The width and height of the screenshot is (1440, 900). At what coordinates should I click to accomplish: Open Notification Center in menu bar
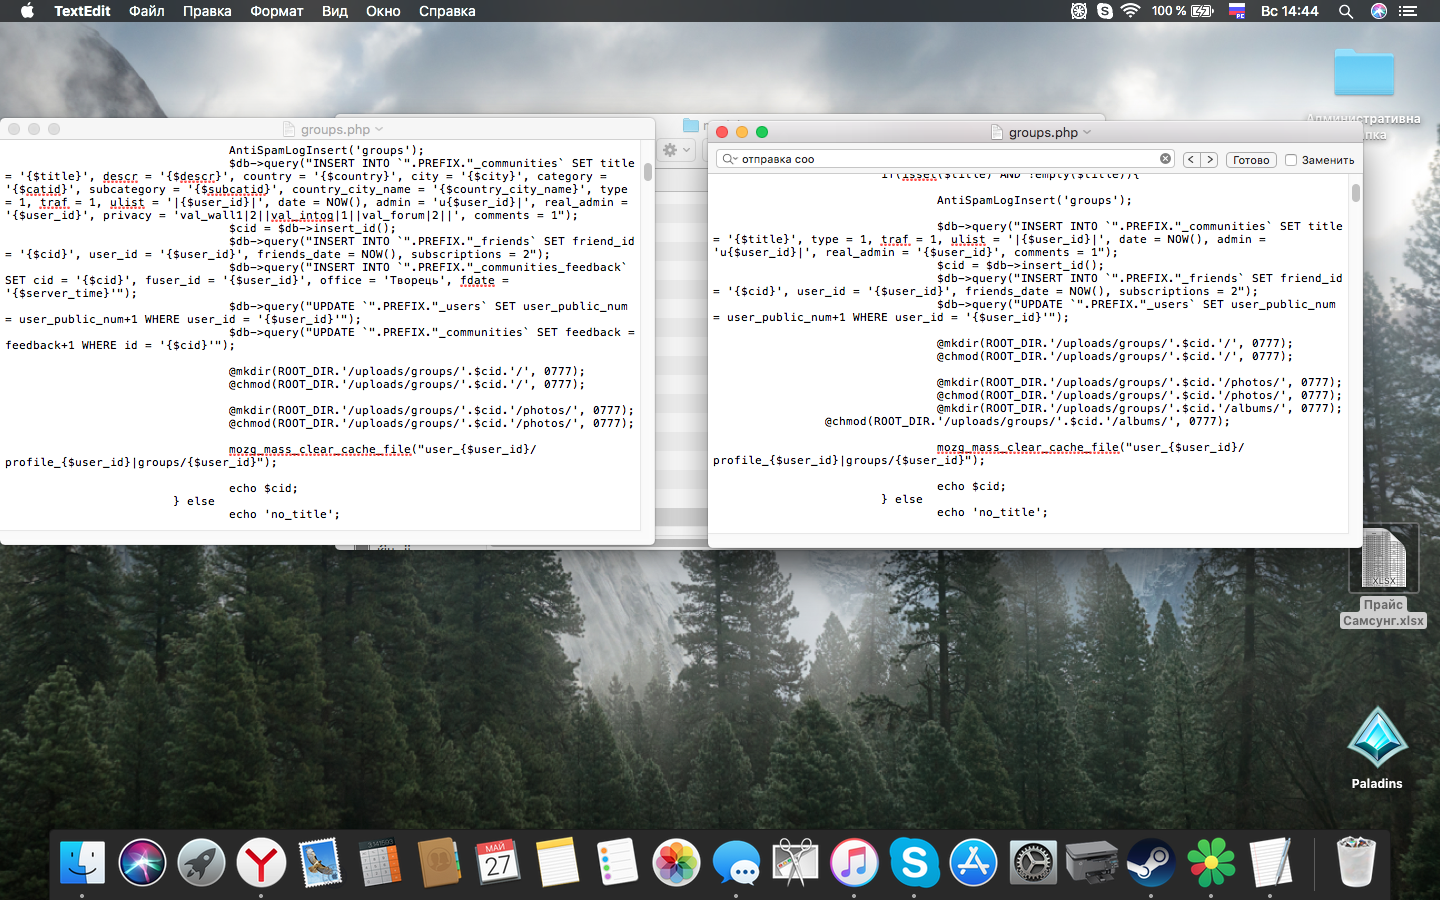point(1408,11)
